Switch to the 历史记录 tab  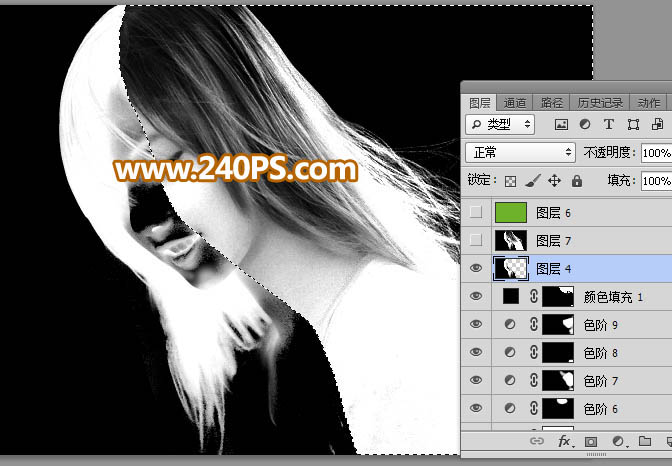tap(599, 102)
